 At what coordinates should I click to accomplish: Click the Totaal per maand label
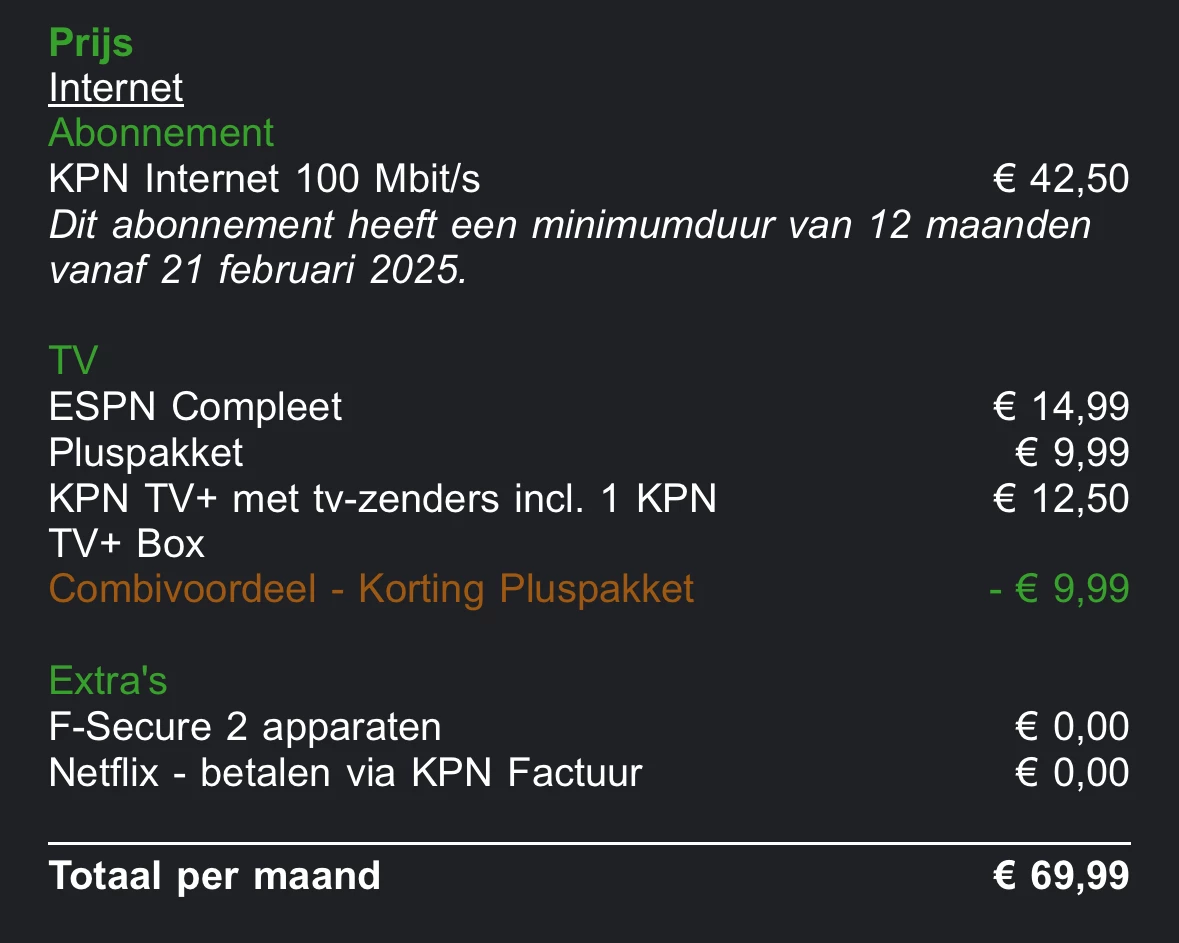pos(215,876)
